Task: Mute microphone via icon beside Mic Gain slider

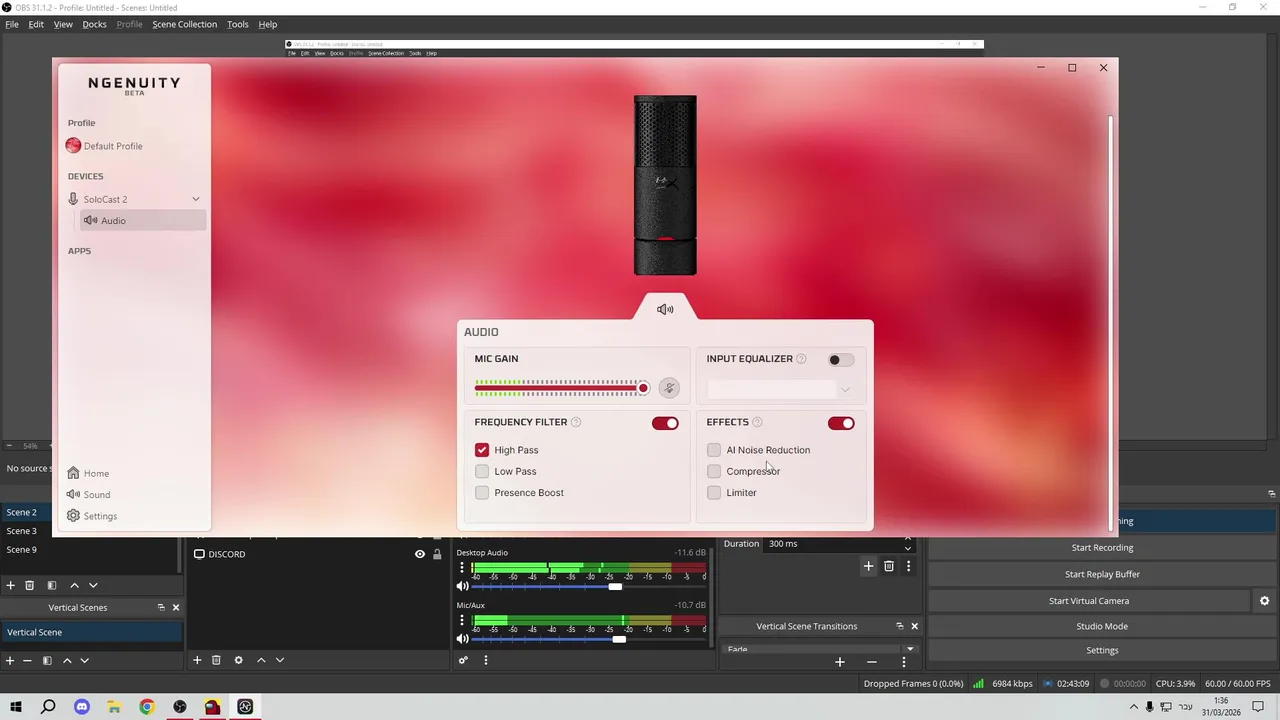Action: tap(669, 388)
